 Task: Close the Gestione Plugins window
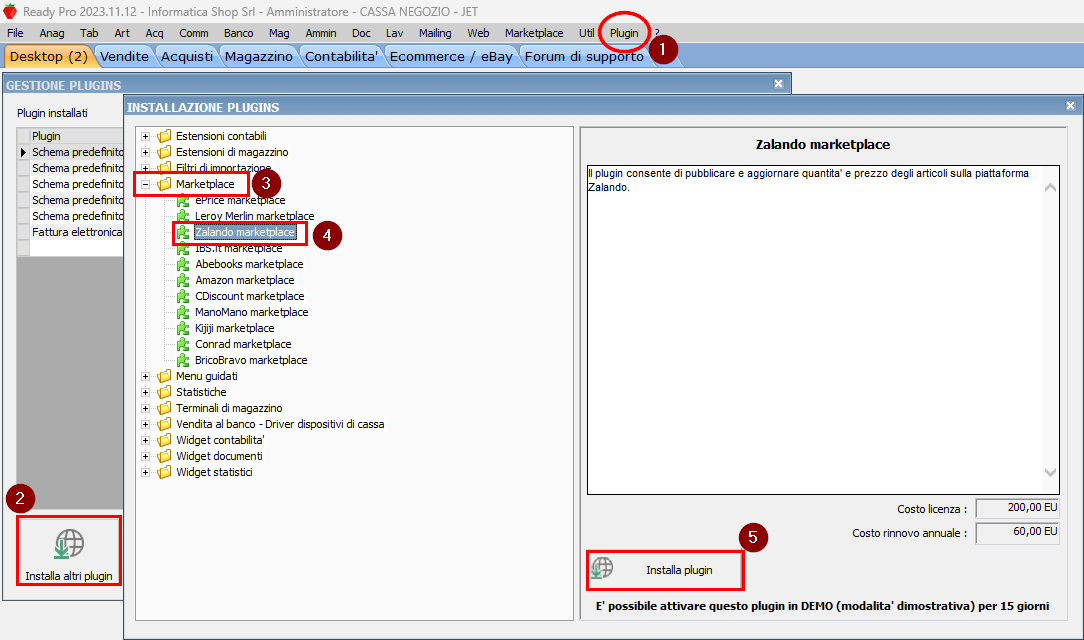point(778,84)
